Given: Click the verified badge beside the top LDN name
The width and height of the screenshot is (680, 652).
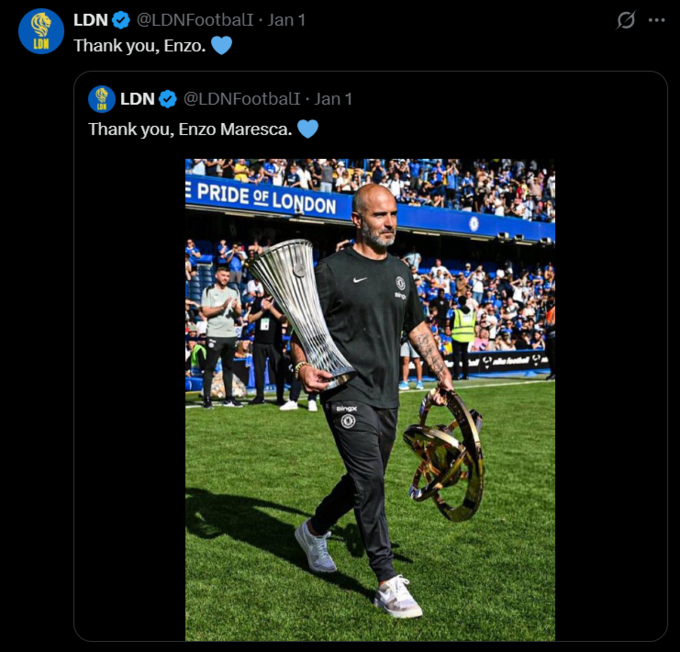Looking at the screenshot, I should 121,20.
